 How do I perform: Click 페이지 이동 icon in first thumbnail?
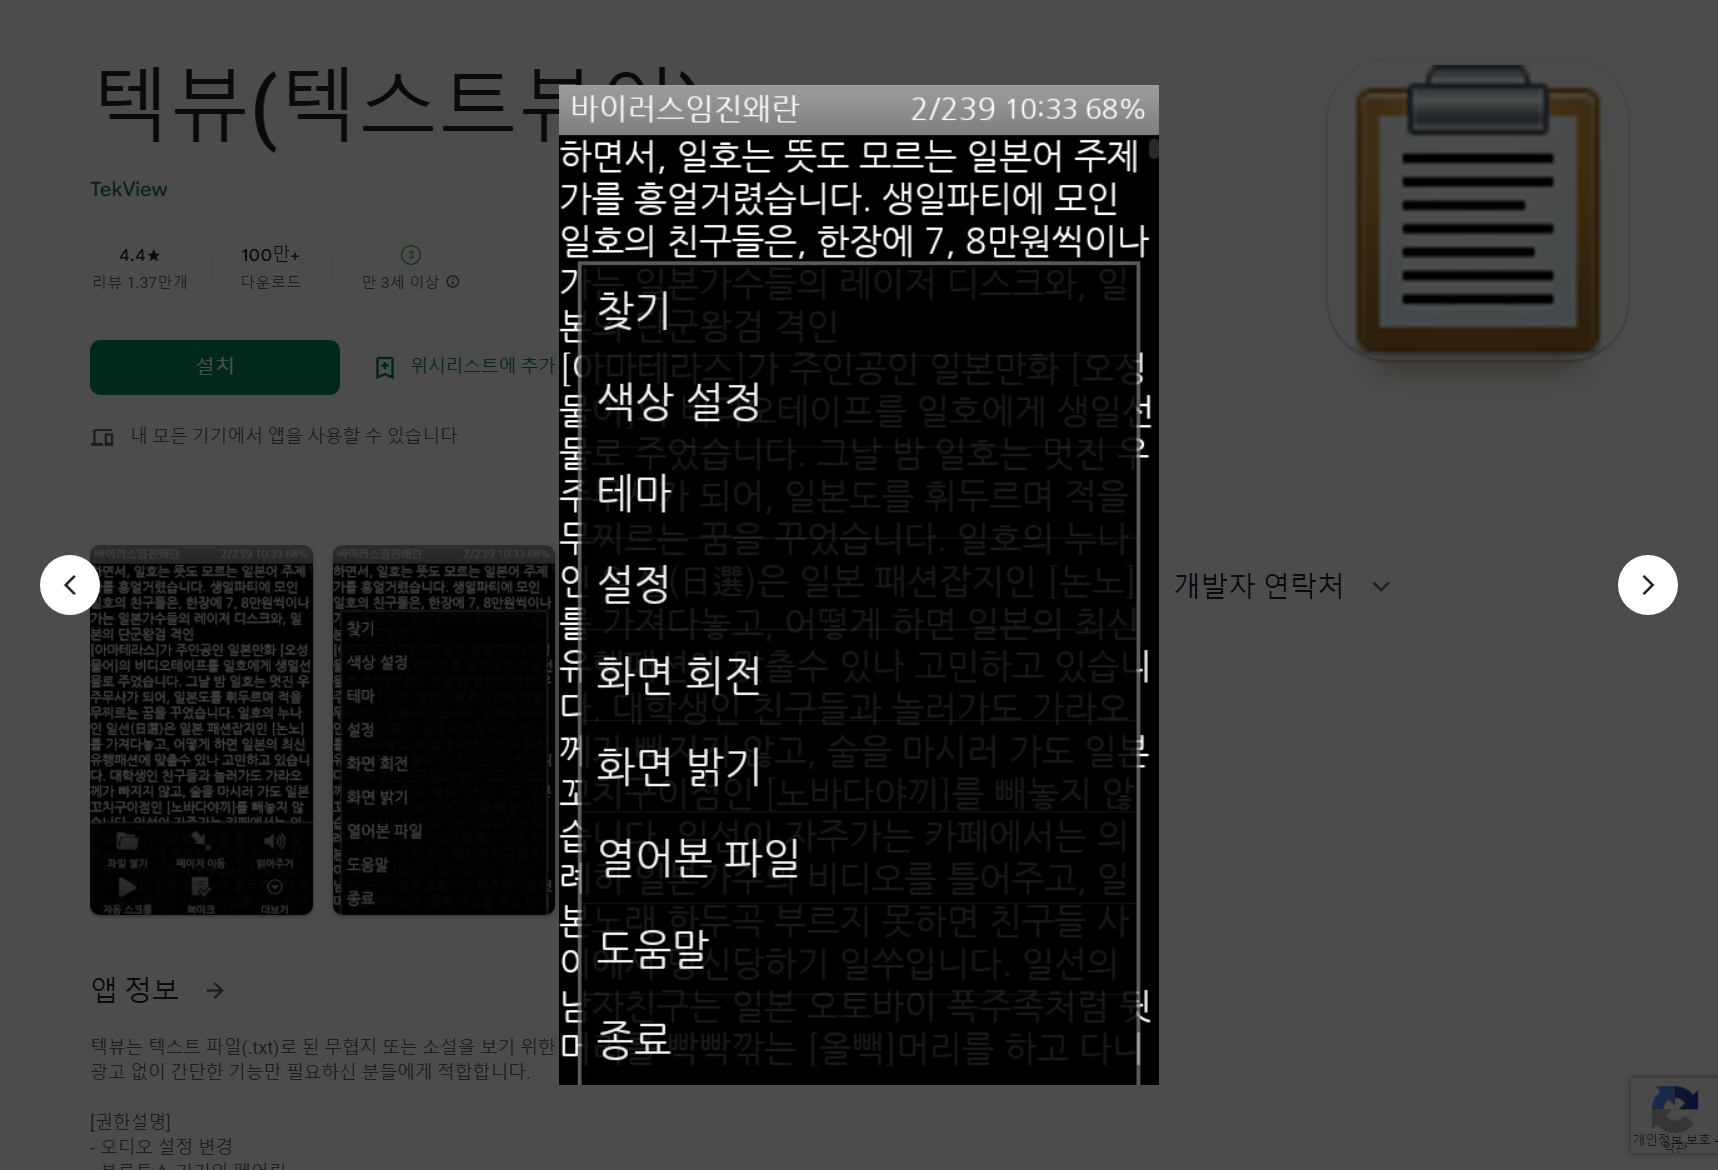pos(200,840)
